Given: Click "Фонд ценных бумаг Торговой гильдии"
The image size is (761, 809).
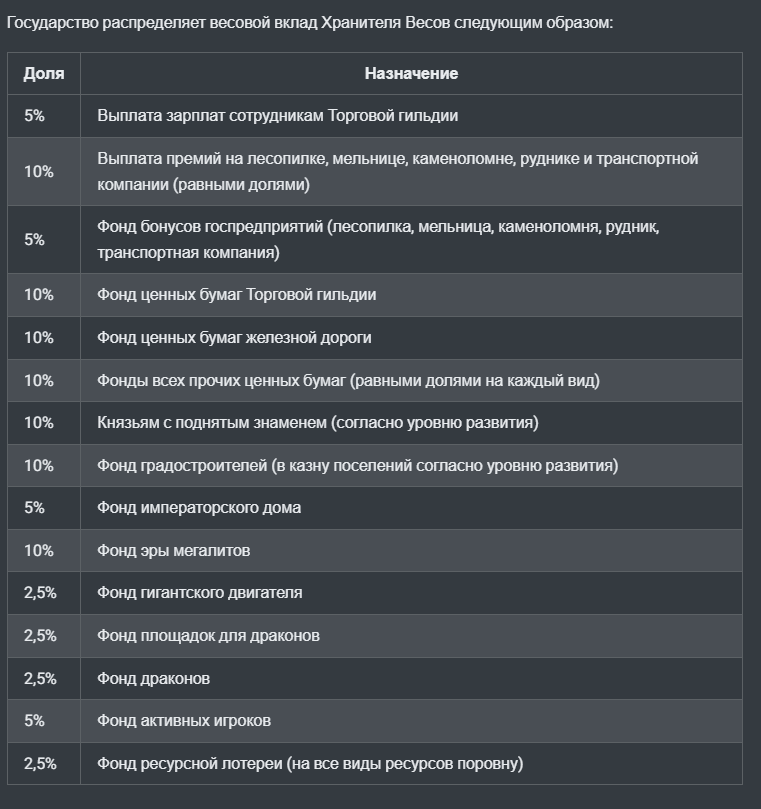Looking at the screenshot, I should coord(237,295).
